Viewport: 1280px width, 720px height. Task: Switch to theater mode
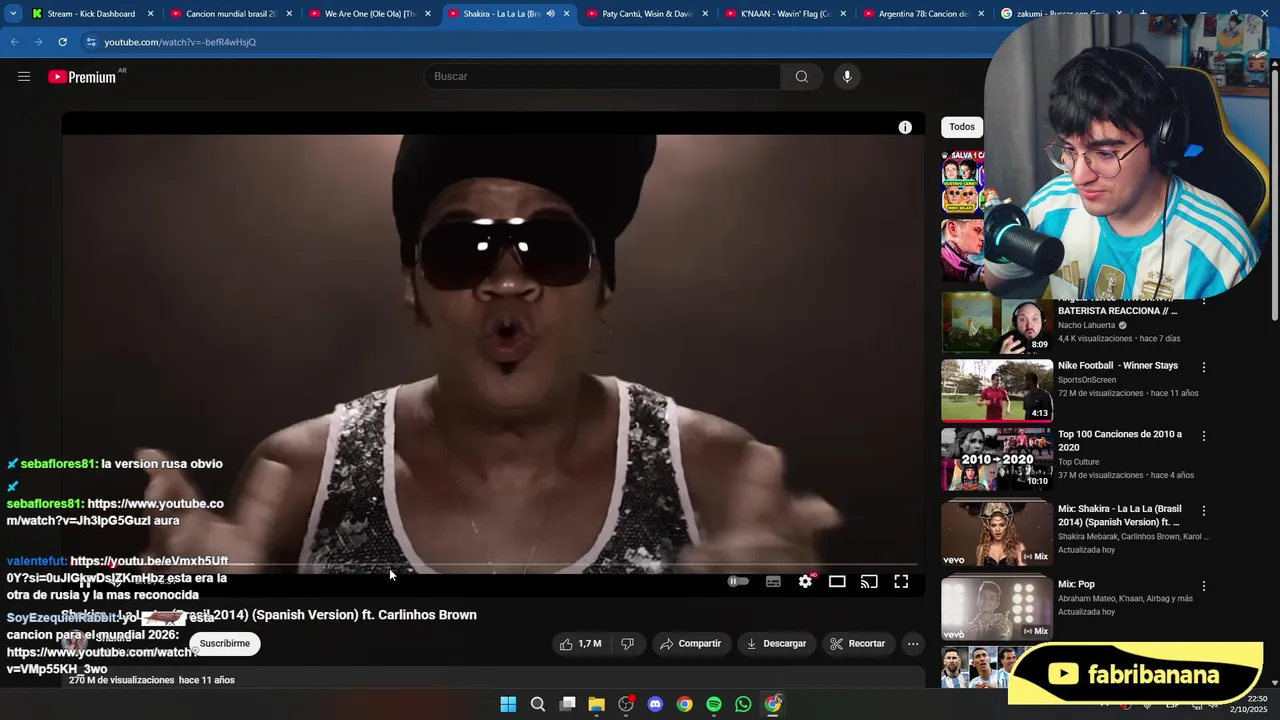pos(837,581)
